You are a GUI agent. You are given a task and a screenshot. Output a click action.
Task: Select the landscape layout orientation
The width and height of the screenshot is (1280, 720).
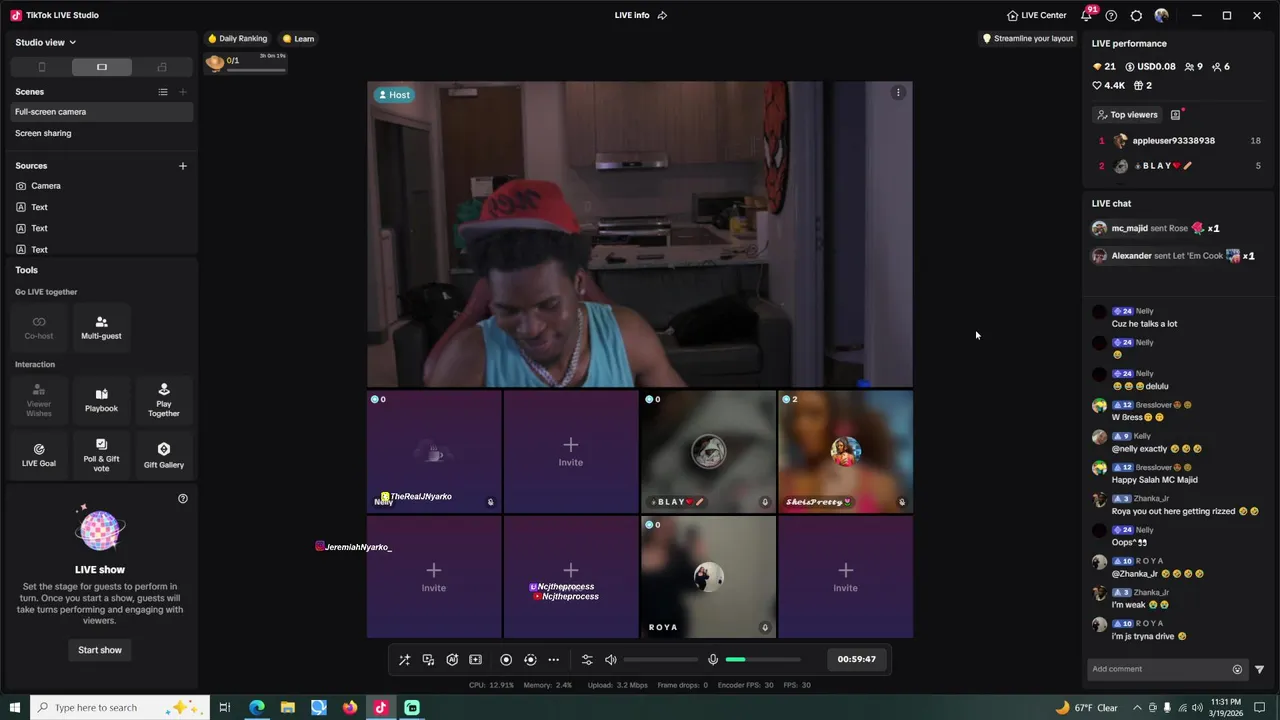102,67
